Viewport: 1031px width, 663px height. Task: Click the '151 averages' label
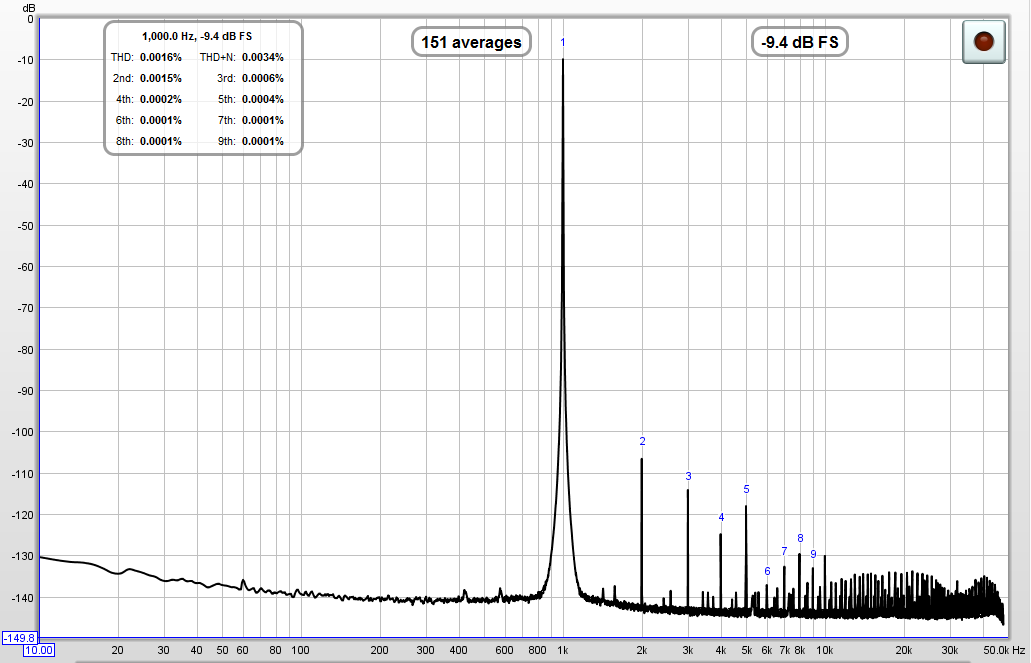point(471,42)
